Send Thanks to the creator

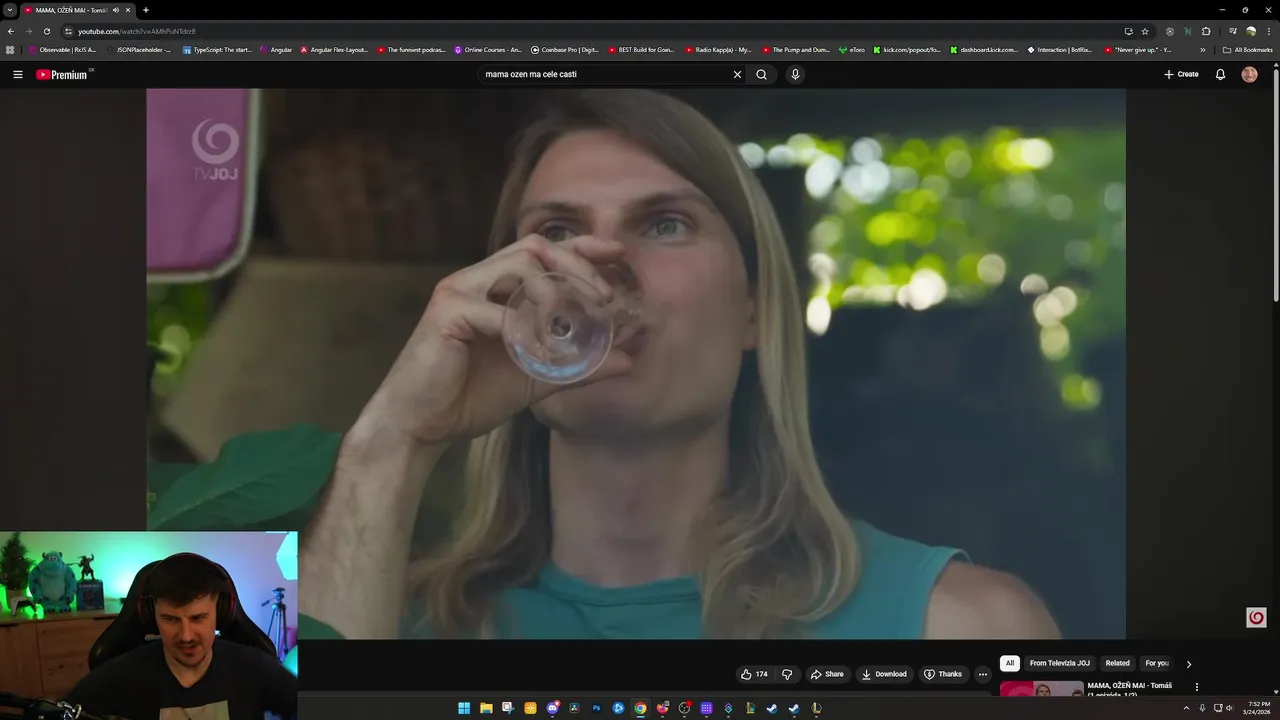pyautogui.click(x=943, y=674)
